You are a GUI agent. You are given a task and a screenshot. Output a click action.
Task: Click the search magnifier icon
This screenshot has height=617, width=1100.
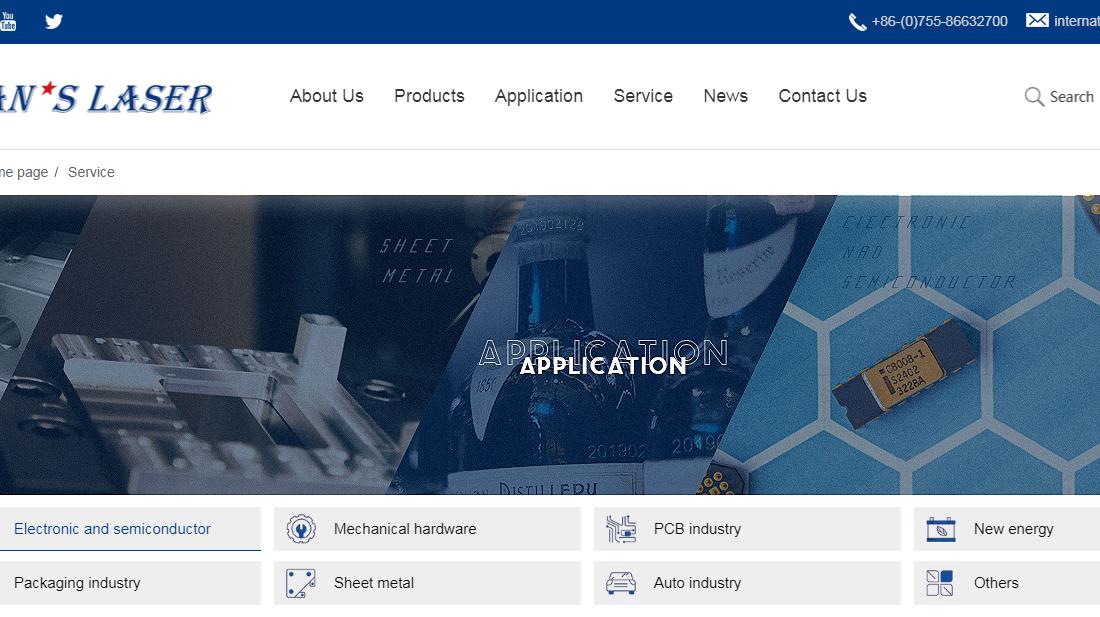point(1034,96)
